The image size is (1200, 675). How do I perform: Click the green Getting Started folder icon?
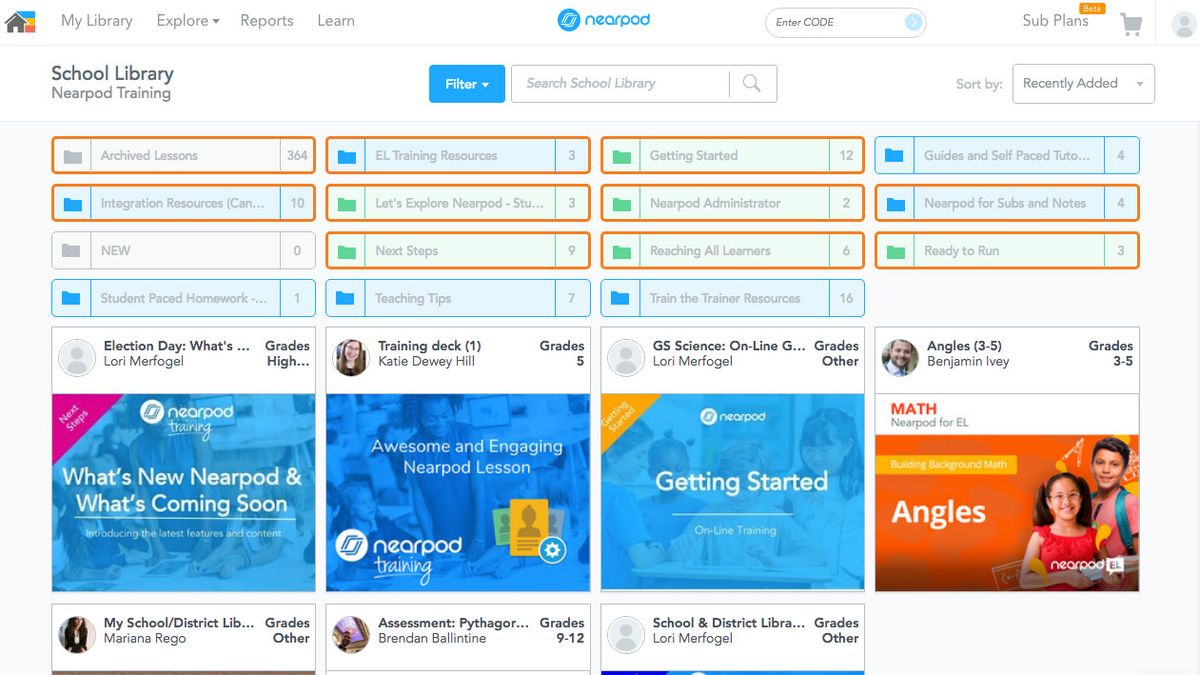tap(621, 155)
